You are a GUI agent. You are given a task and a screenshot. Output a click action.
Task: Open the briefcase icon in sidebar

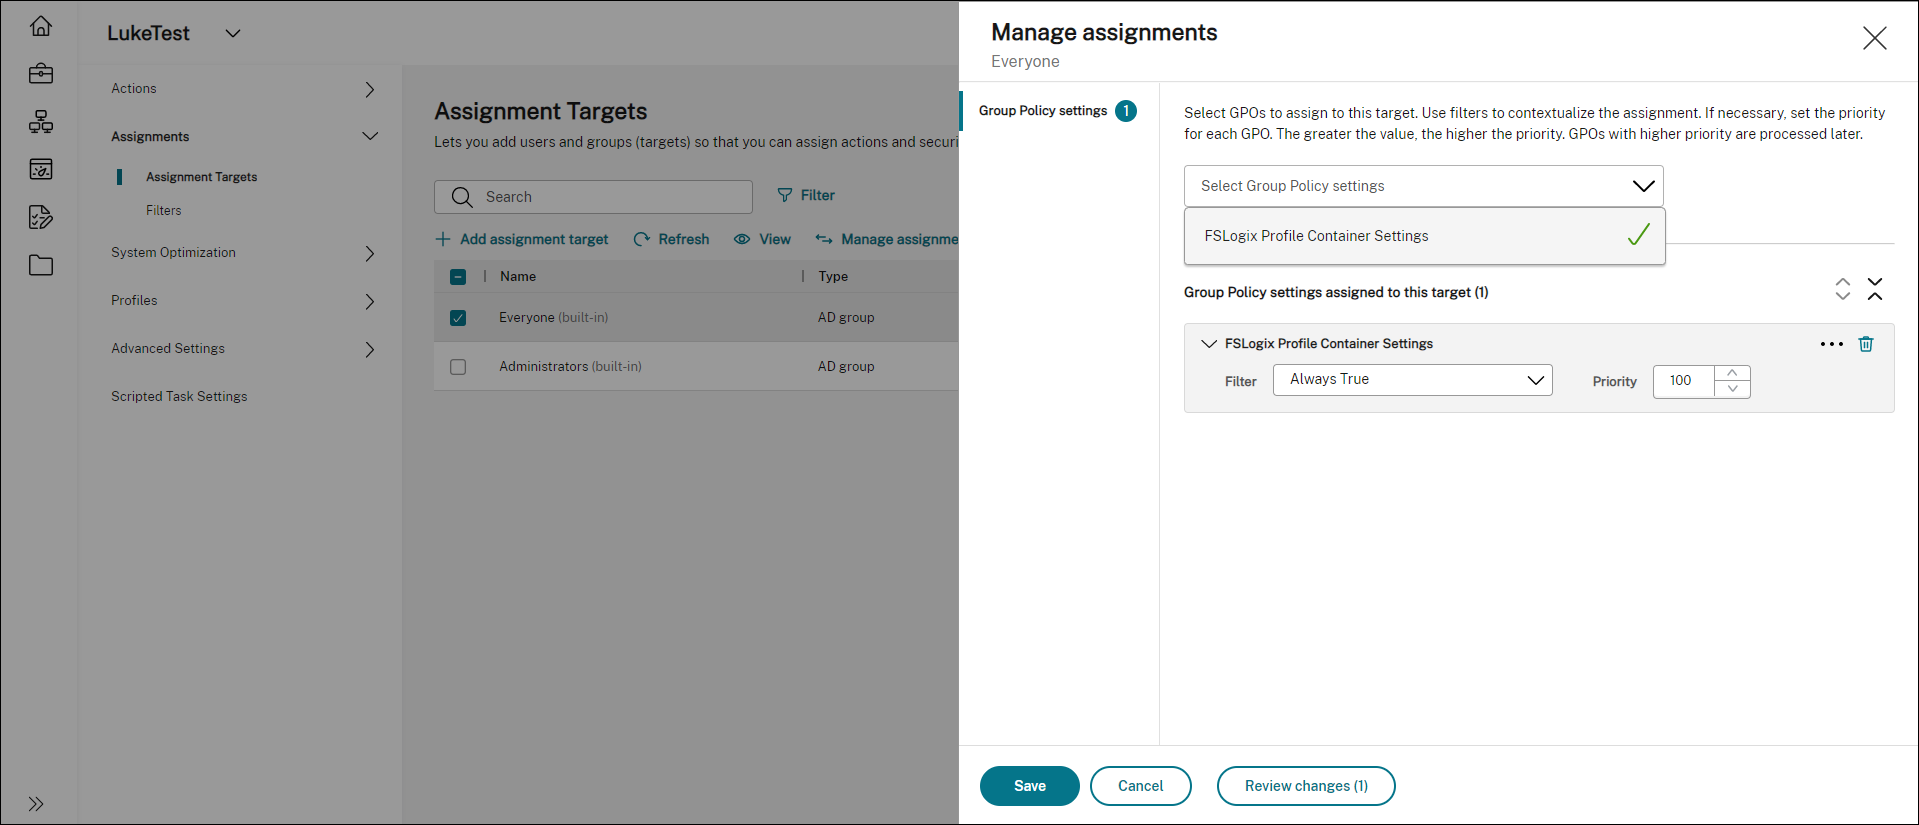coord(41,74)
